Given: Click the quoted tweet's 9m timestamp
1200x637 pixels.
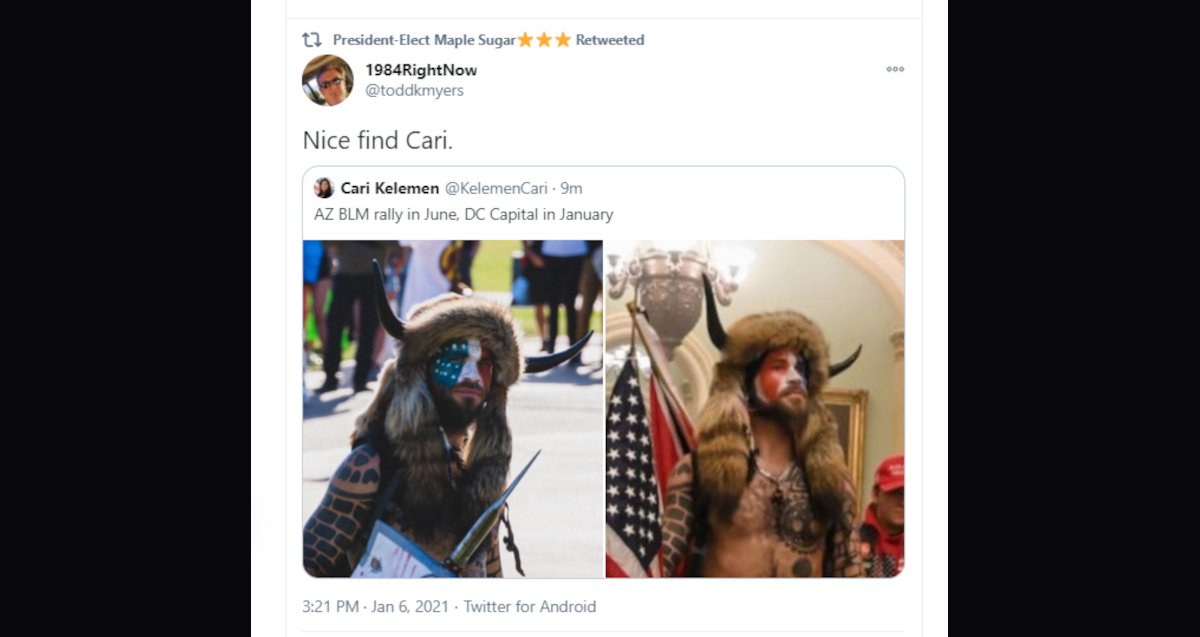Looking at the screenshot, I should coord(571,188).
